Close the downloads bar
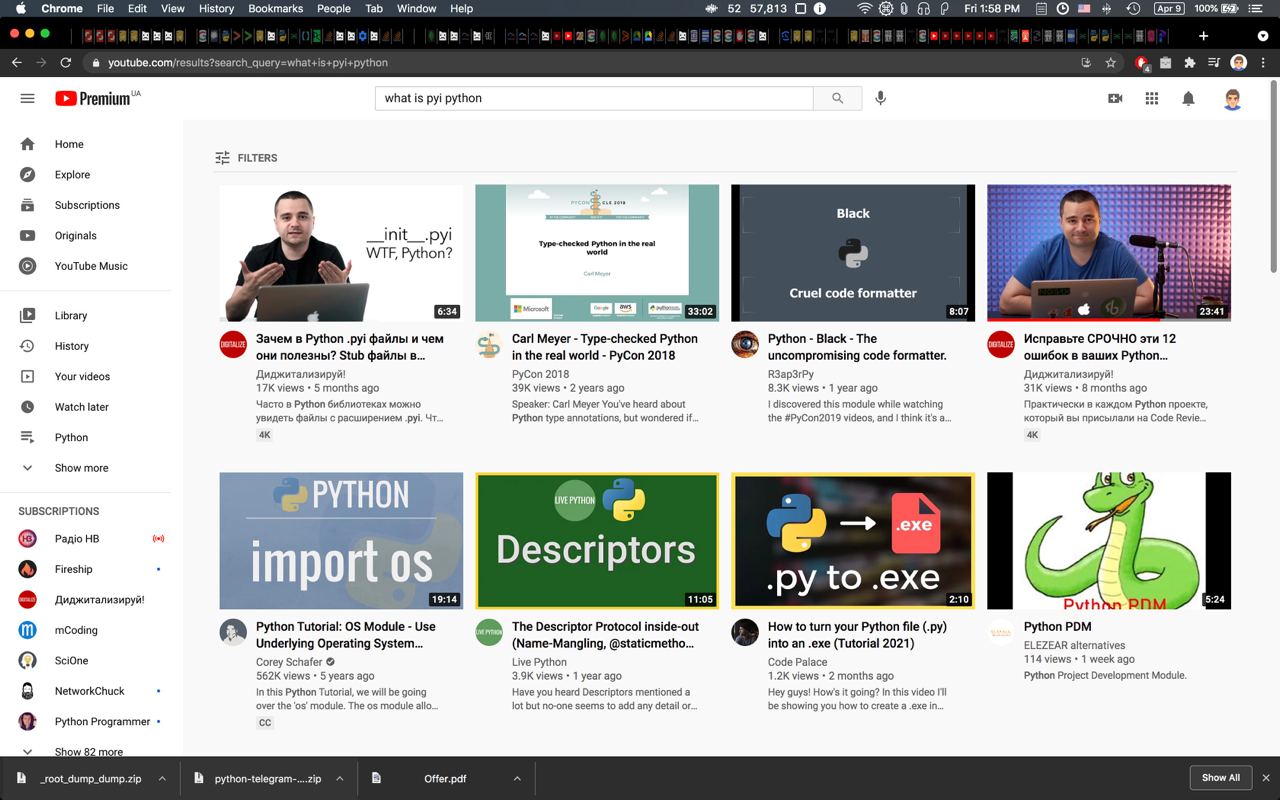Image resolution: width=1280 pixels, height=800 pixels. 1266,778
